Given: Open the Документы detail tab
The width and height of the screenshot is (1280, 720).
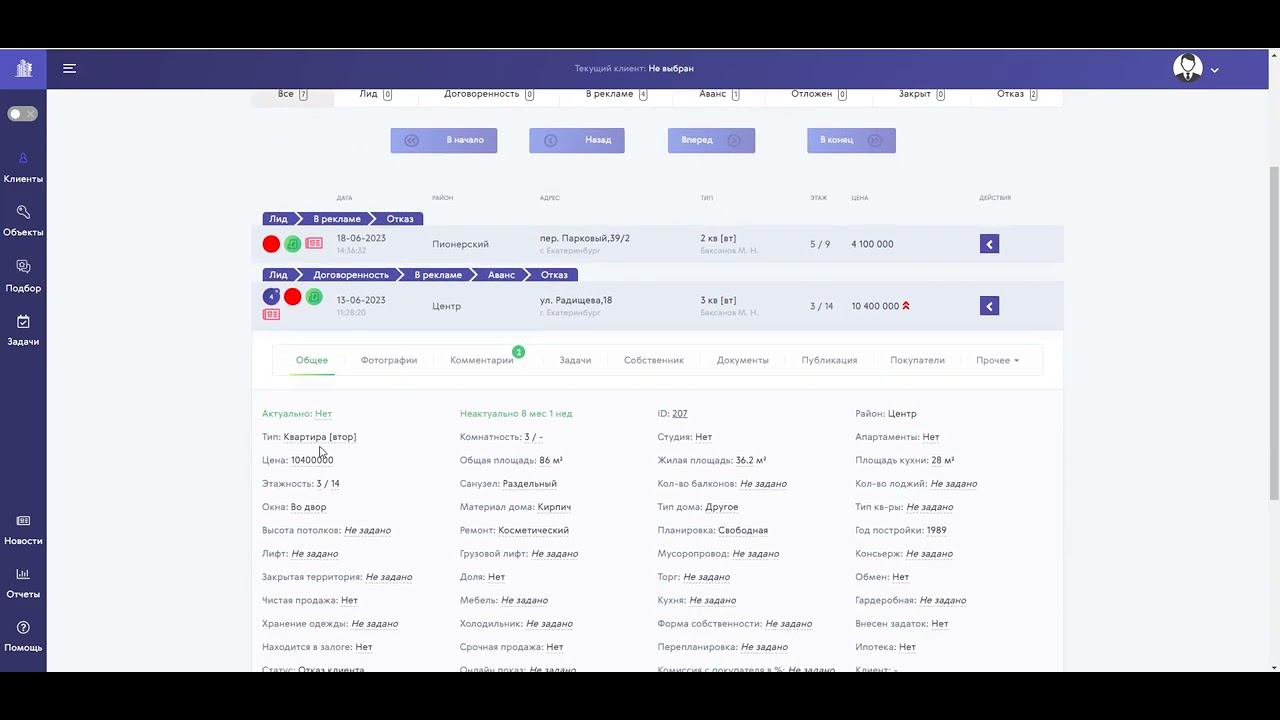Looking at the screenshot, I should point(743,360).
